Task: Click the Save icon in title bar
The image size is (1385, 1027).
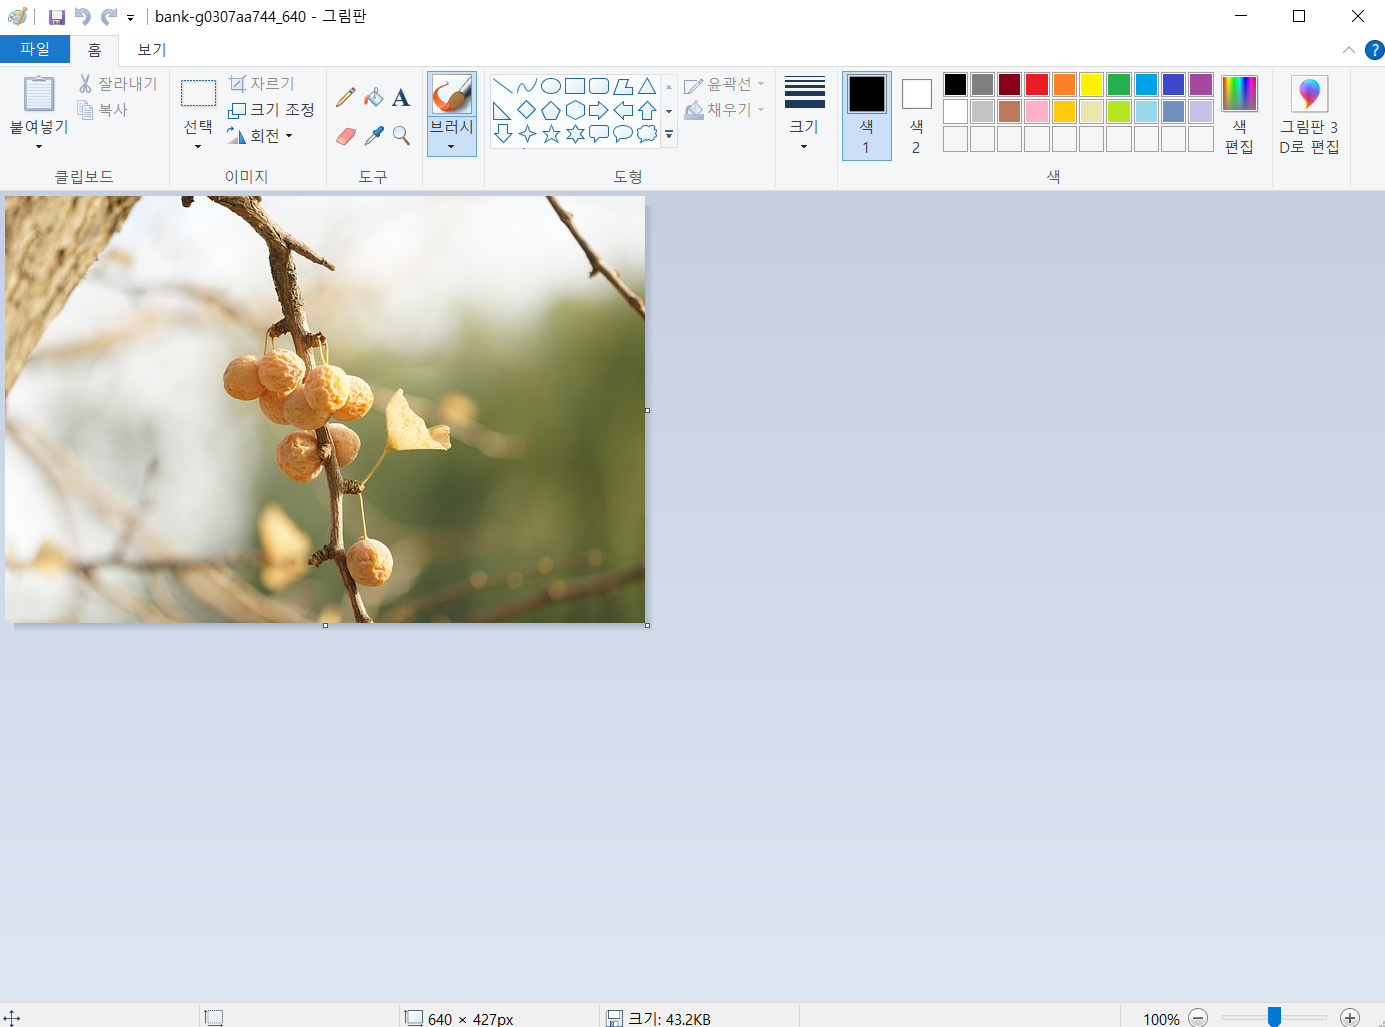Action: click(x=57, y=17)
